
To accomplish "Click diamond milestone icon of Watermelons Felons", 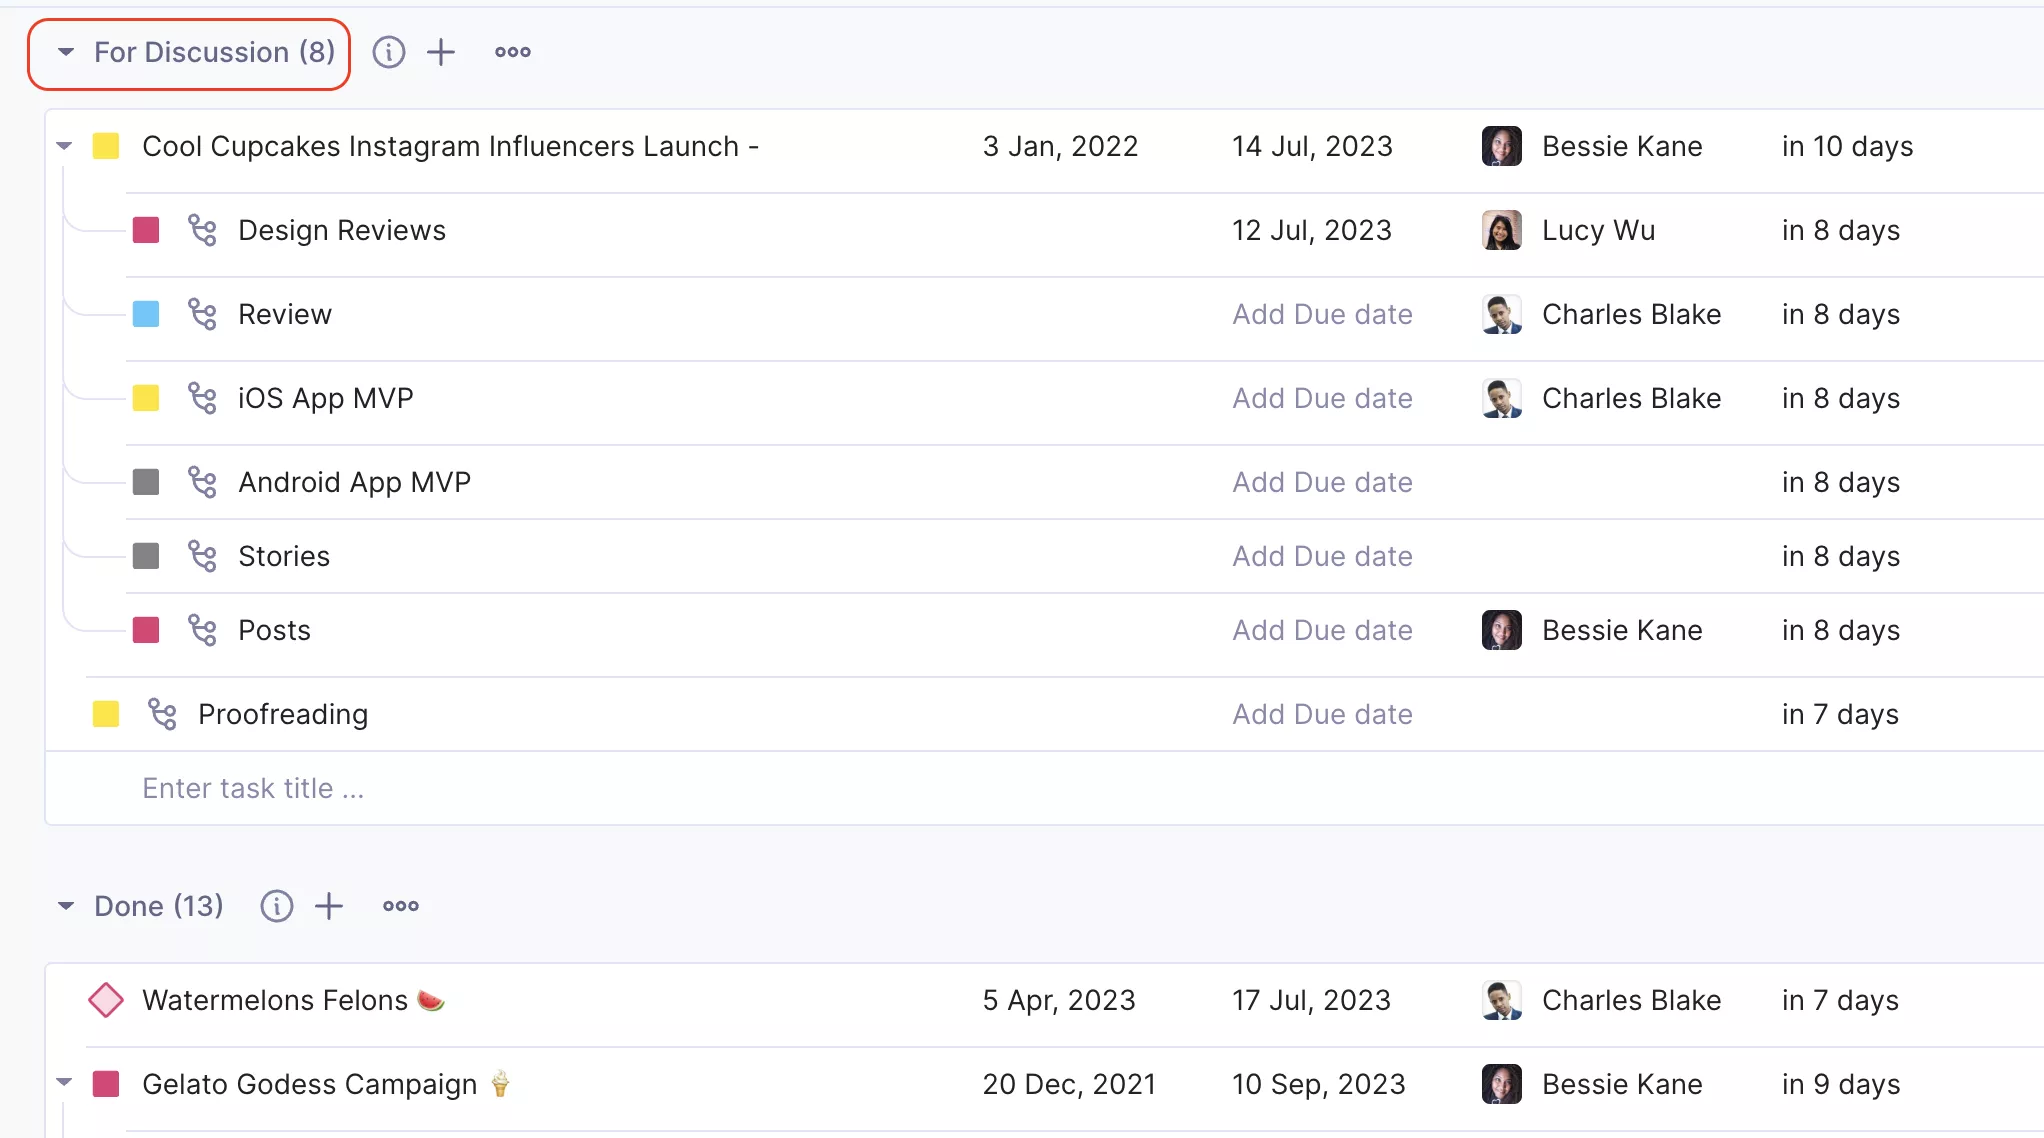I will [106, 1000].
